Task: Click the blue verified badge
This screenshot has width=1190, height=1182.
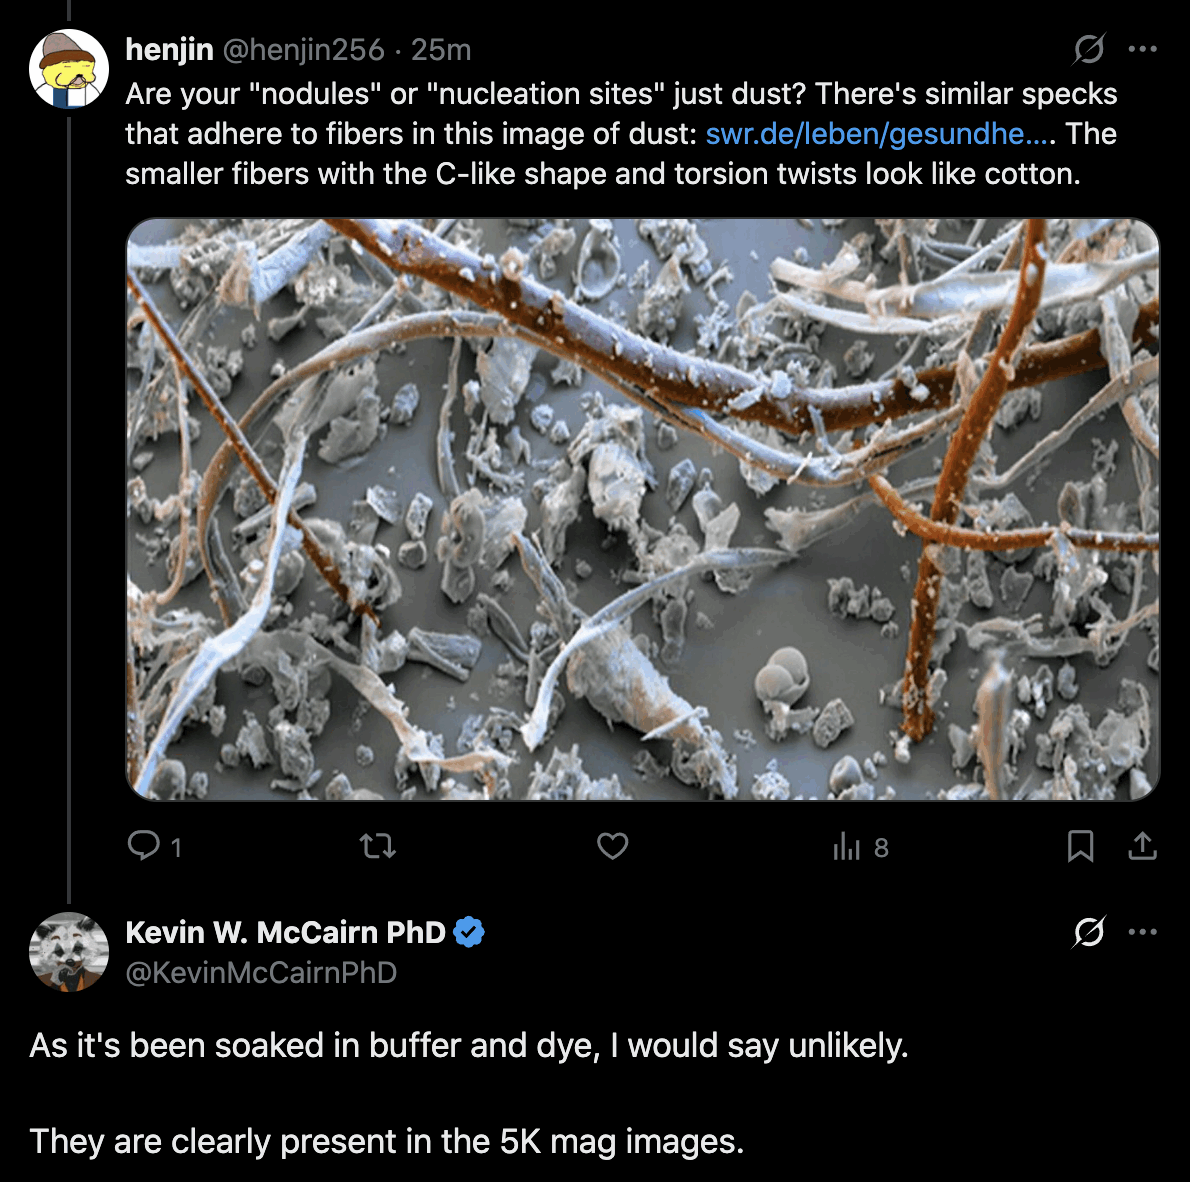Action: pos(469,932)
